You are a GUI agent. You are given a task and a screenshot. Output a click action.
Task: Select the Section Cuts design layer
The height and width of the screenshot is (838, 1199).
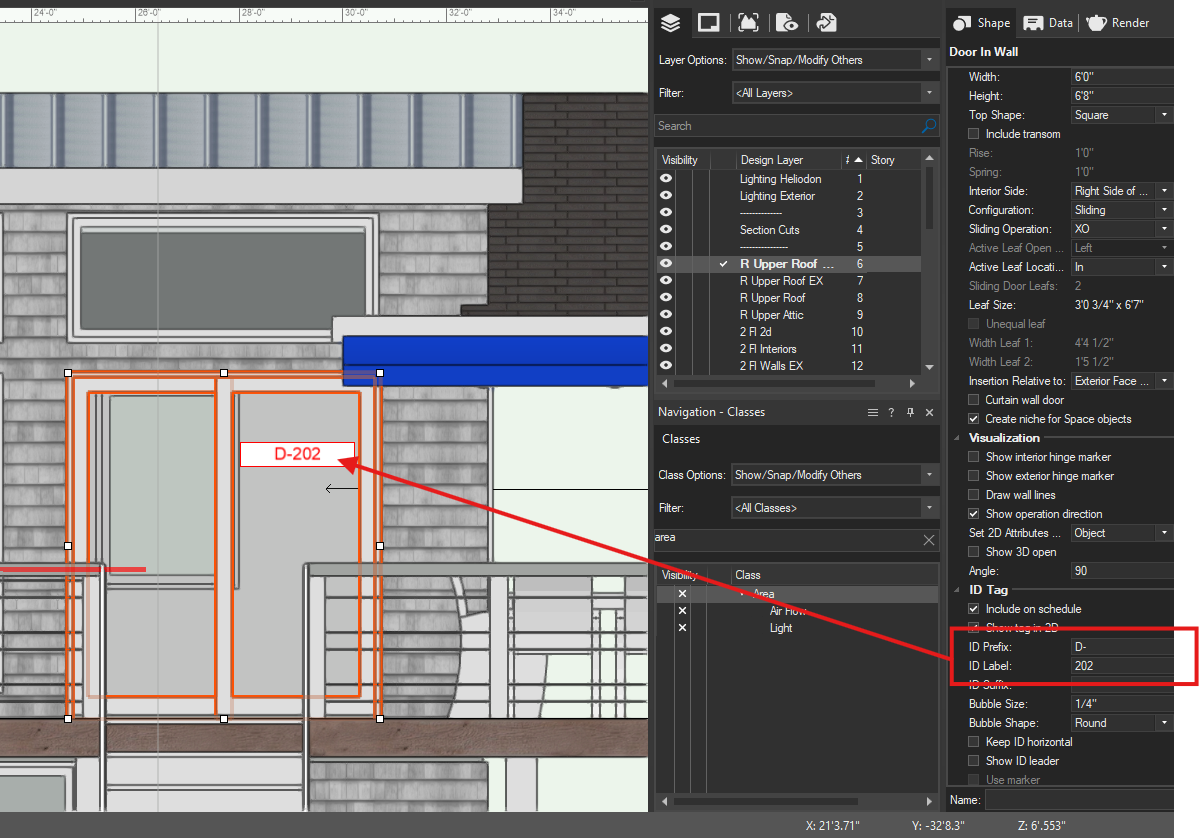click(x=769, y=230)
